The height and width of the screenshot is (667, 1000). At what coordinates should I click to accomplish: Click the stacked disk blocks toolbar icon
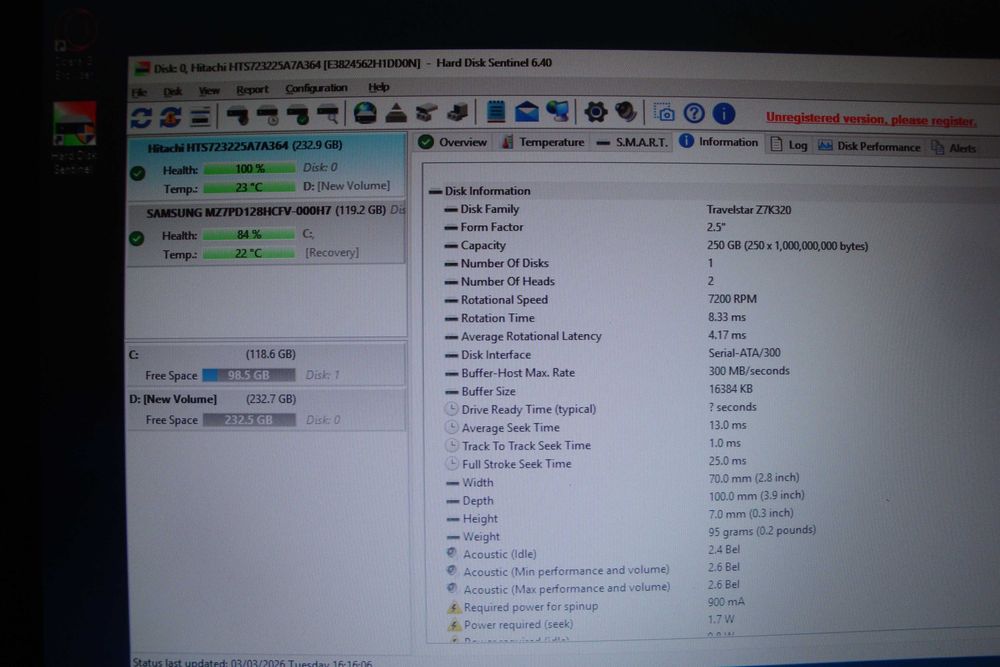(457, 114)
